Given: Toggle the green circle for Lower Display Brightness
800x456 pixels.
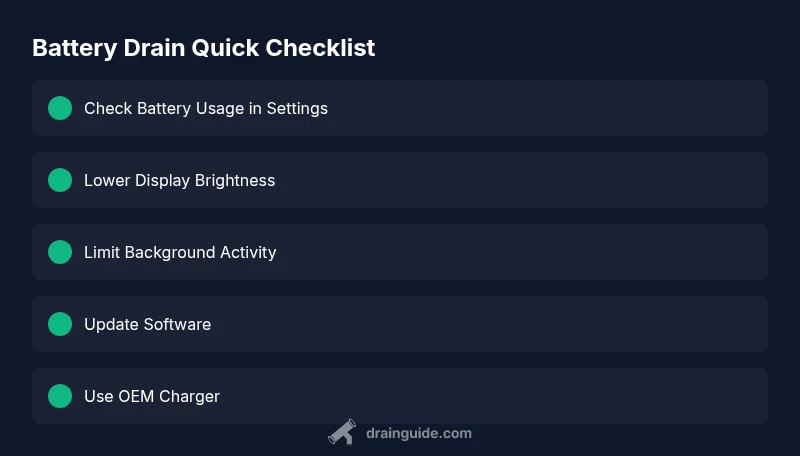Looking at the screenshot, I should click(x=60, y=180).
